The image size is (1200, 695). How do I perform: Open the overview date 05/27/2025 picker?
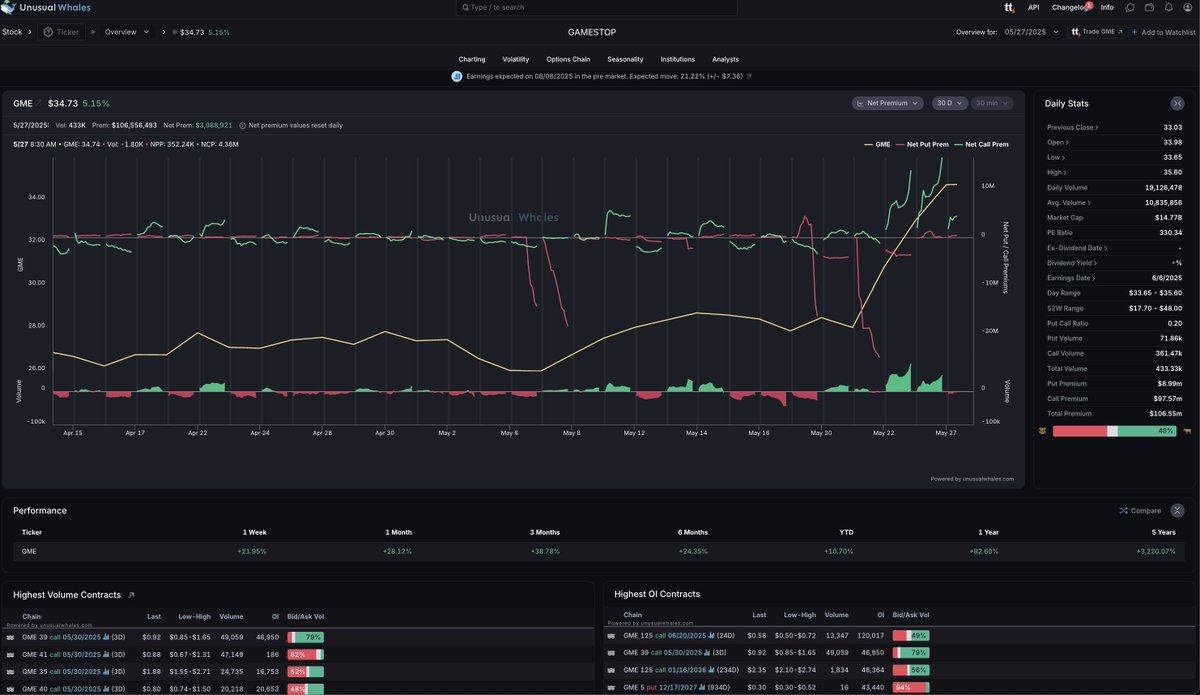point(1031,32)
